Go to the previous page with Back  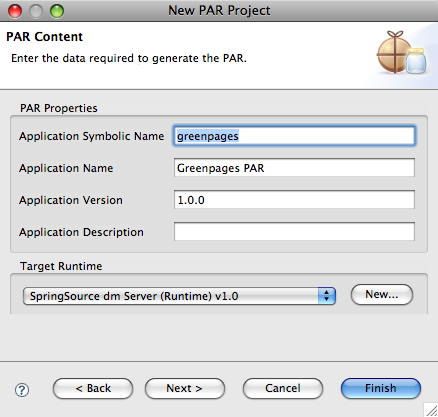coord(93,388)
